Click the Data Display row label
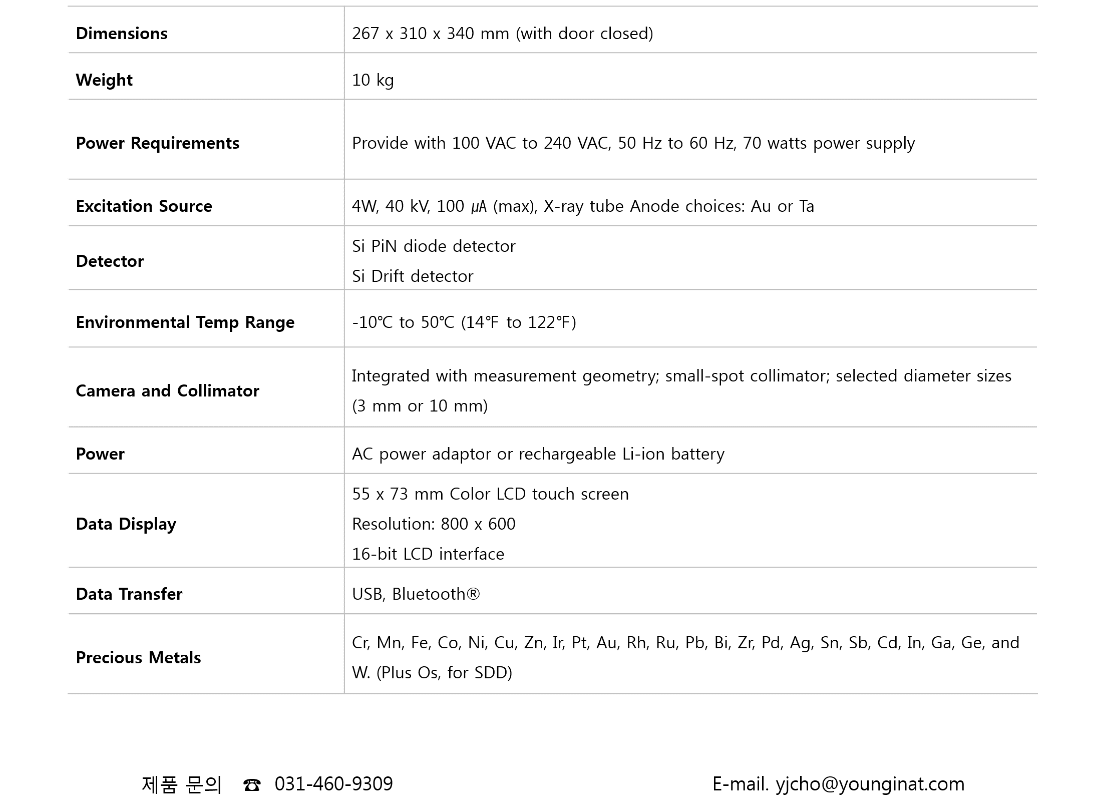1099x803 pixels. coord(126,524)
